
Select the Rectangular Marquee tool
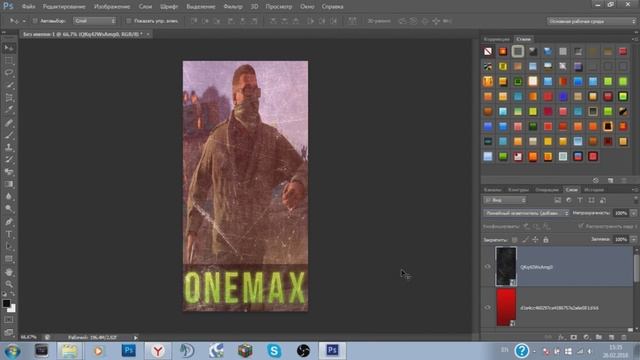[x=9, y=61]
